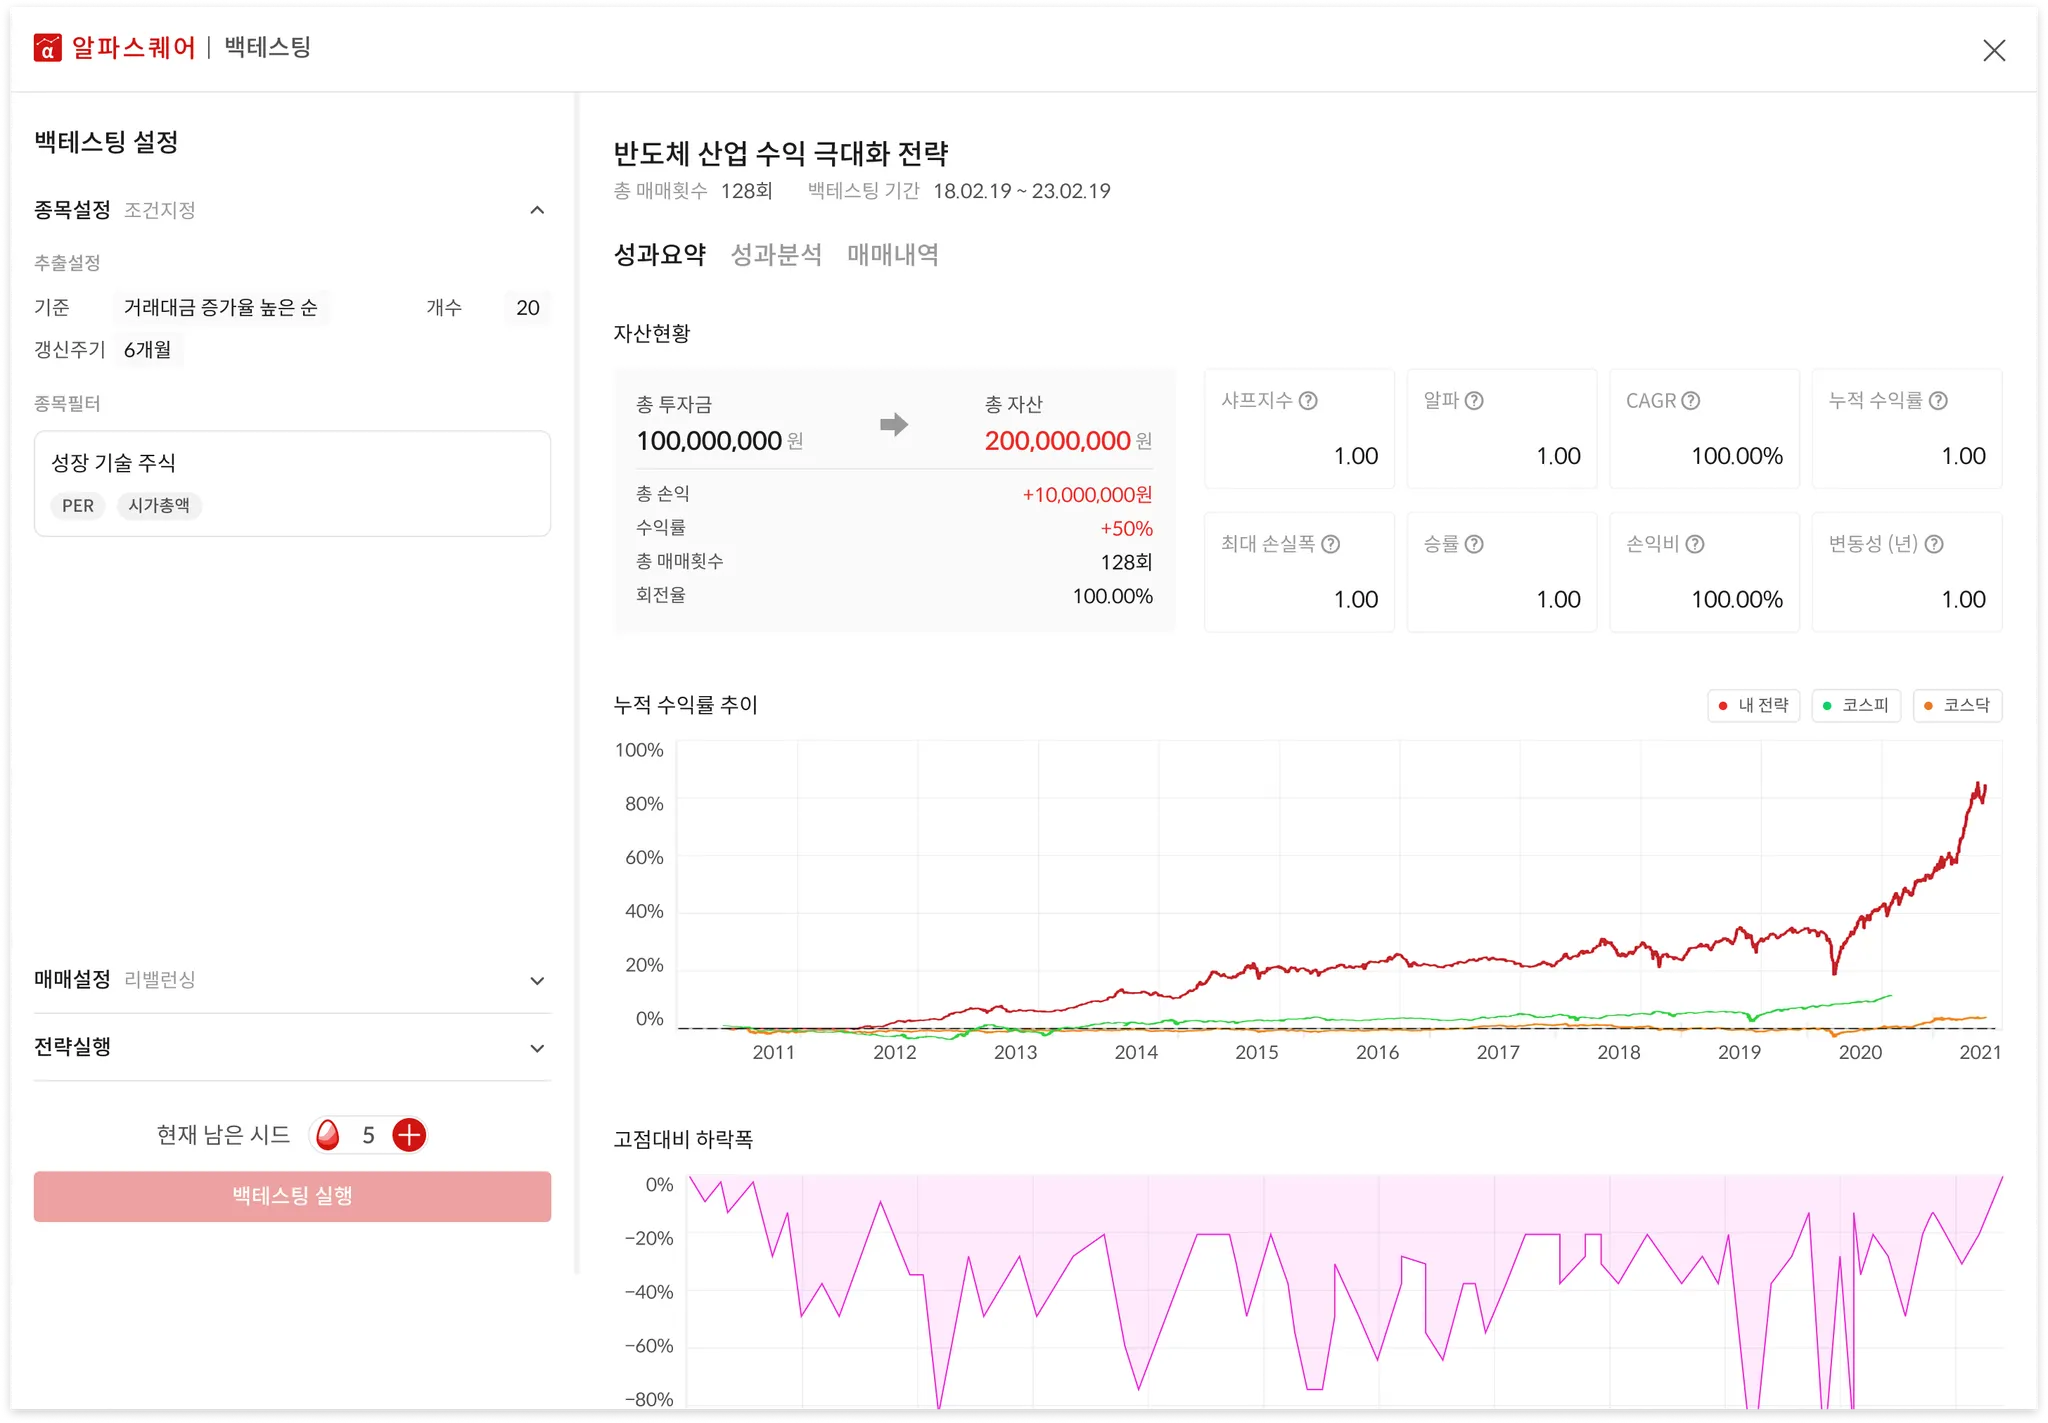Click the 알파스퀘어 logo icon

pyautogui.click(x=47, y=48)
